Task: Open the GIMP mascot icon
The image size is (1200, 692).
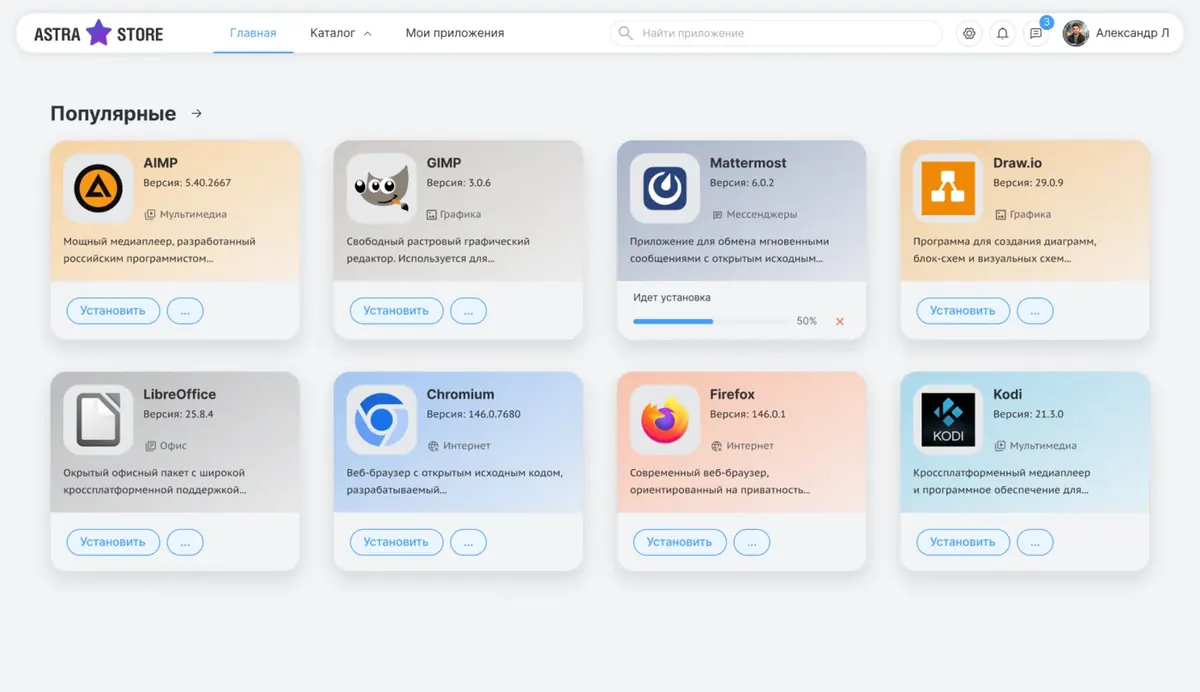Action: 381,188
